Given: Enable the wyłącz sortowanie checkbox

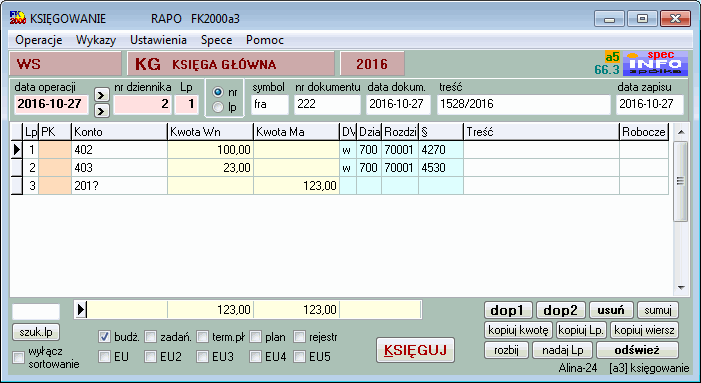Looking at the screenshot, I should (18, 357).
